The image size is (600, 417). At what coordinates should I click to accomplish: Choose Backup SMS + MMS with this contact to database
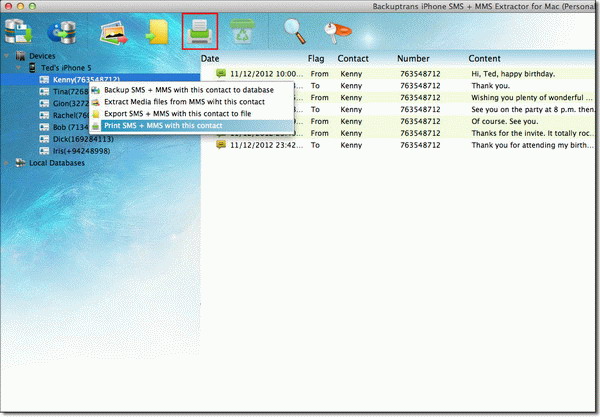(x=191, y=90)
